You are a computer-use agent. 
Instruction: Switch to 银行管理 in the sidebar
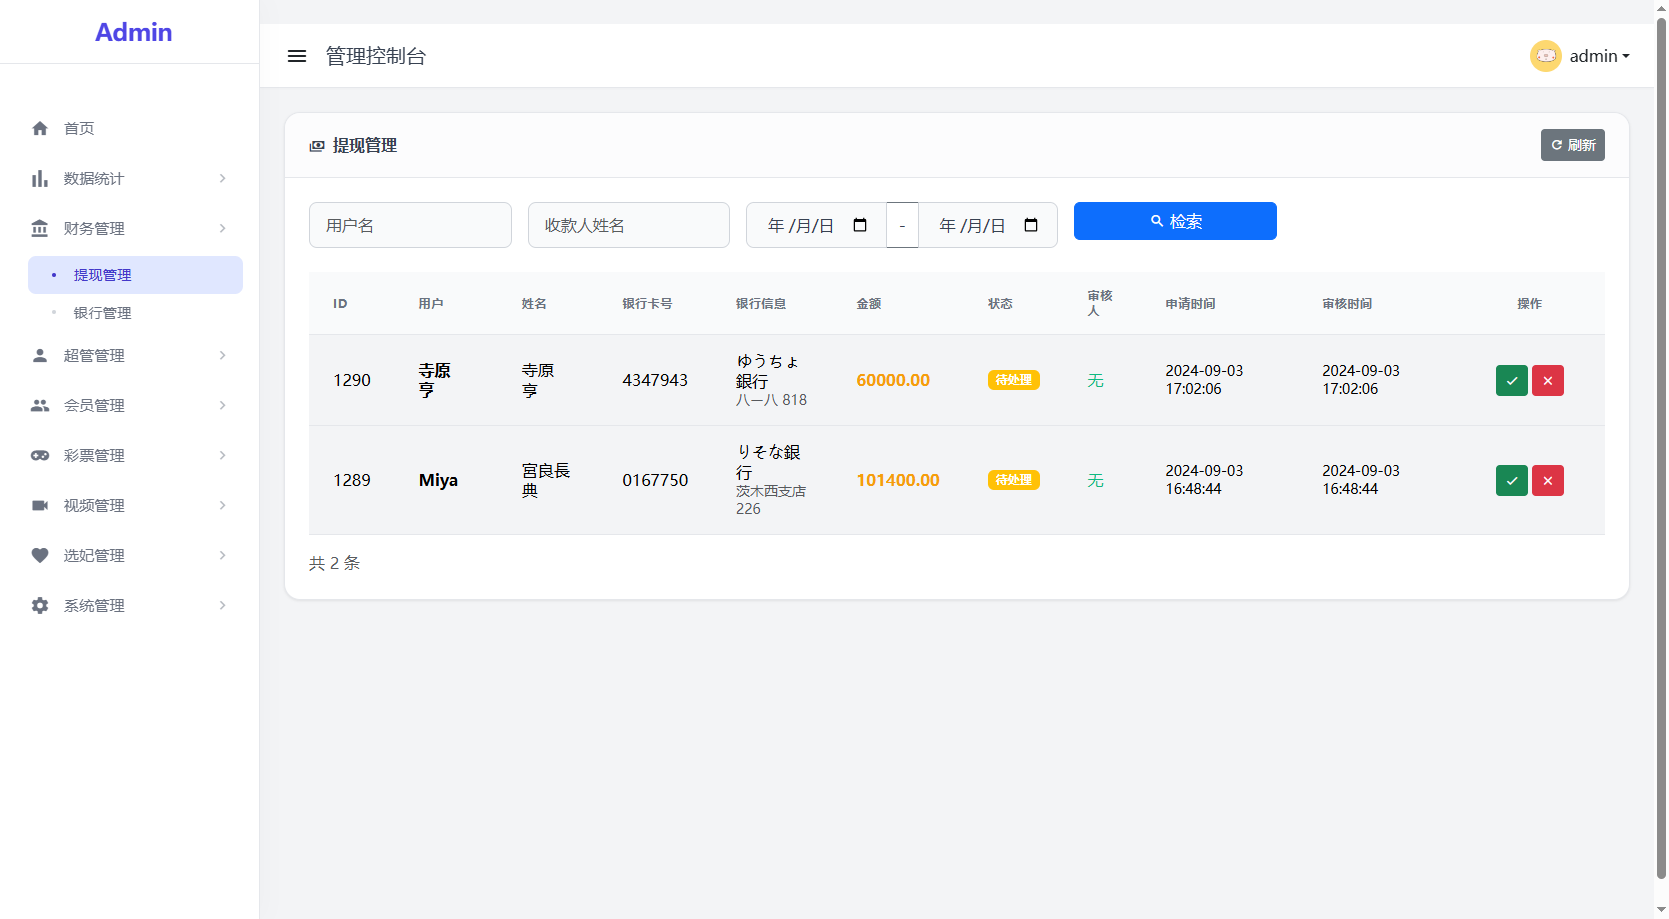pos(102,312)
